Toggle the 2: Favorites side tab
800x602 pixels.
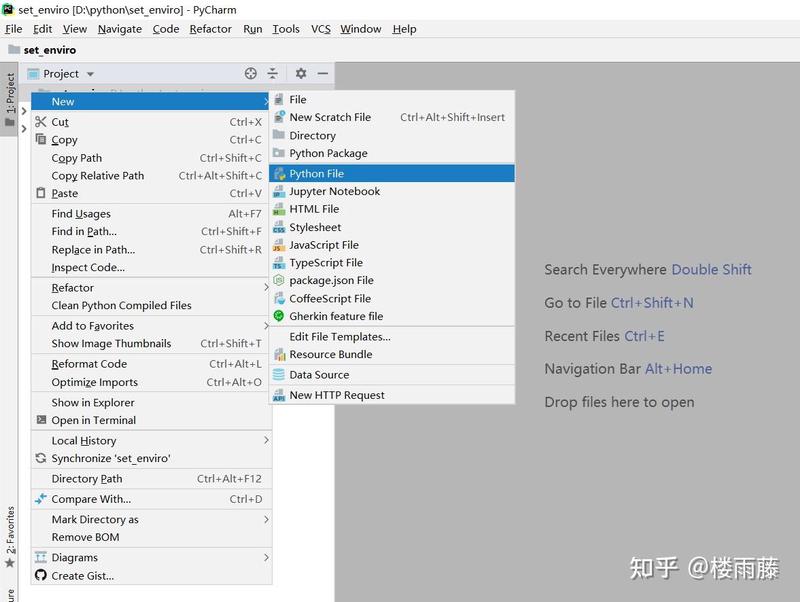(x=10, y=537)
